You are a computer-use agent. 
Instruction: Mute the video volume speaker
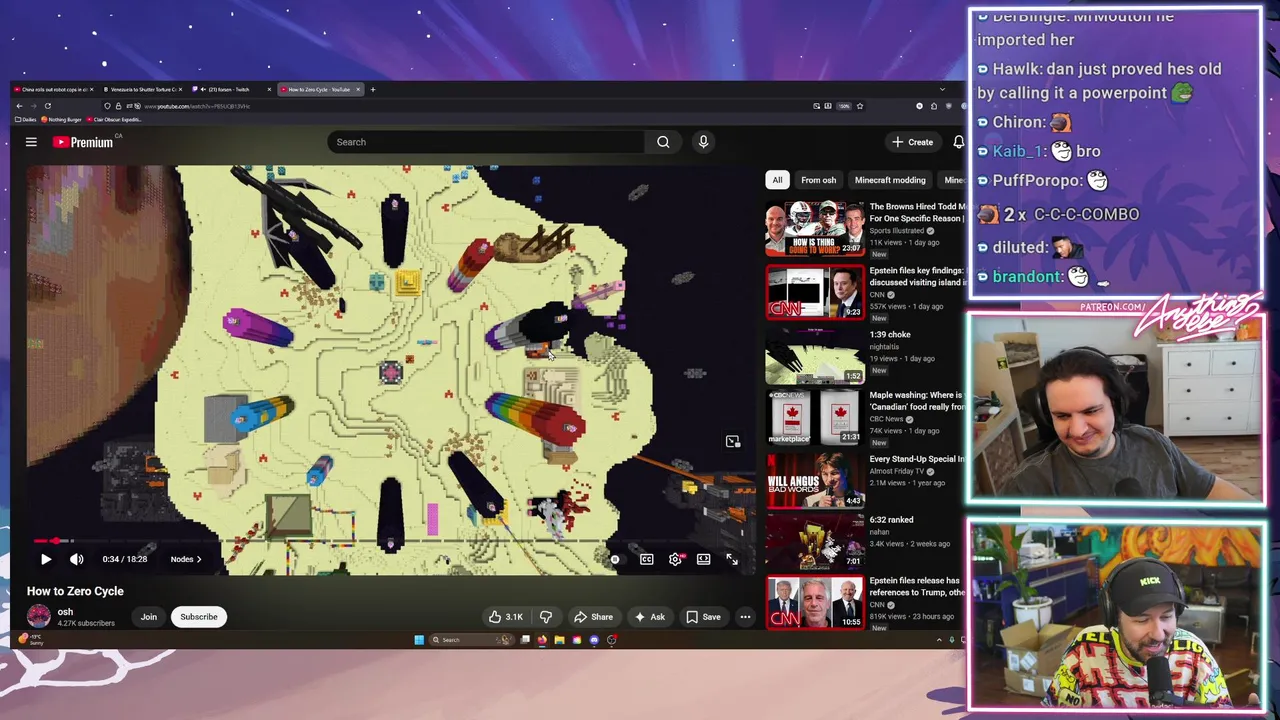pyautogui.click(x=76, y=559)
